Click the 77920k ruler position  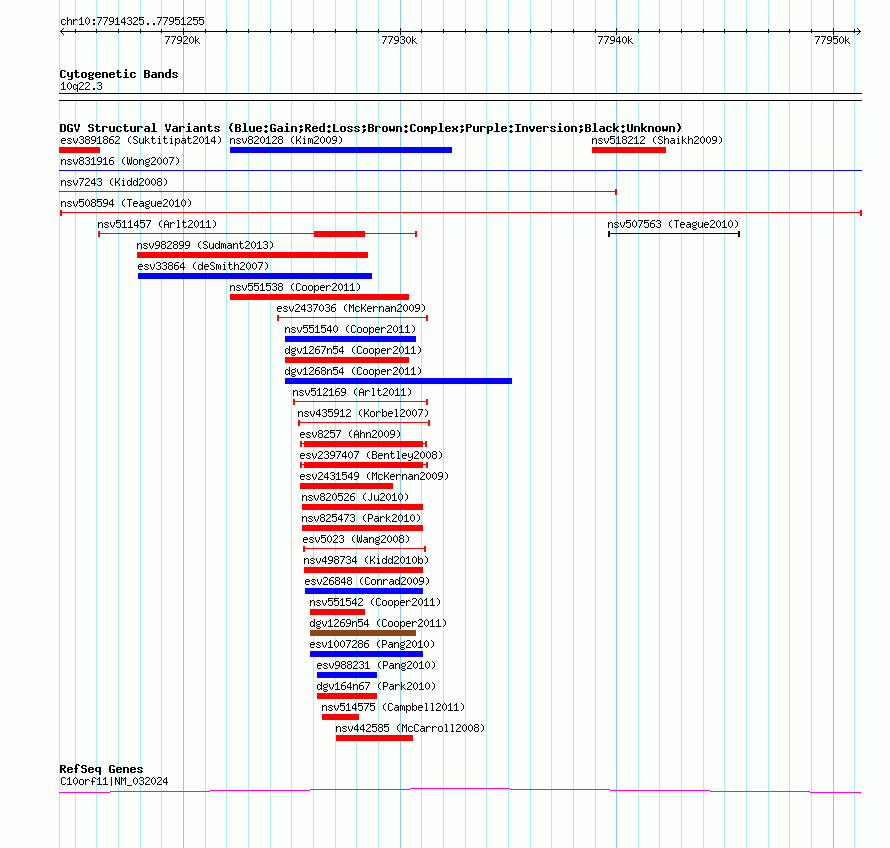[182, 40]
